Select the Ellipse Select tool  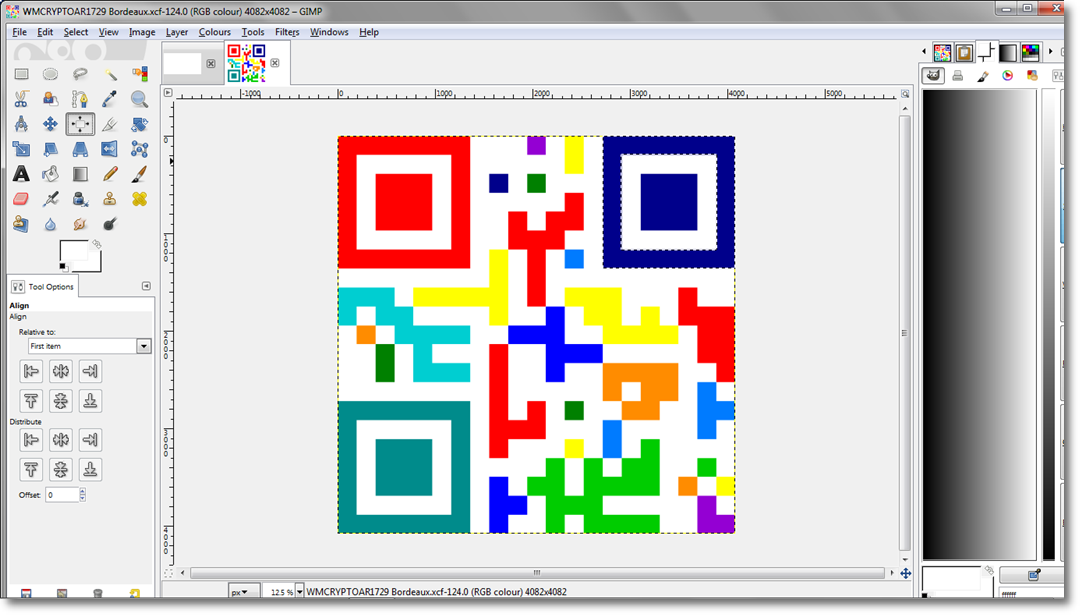point(50,74)
